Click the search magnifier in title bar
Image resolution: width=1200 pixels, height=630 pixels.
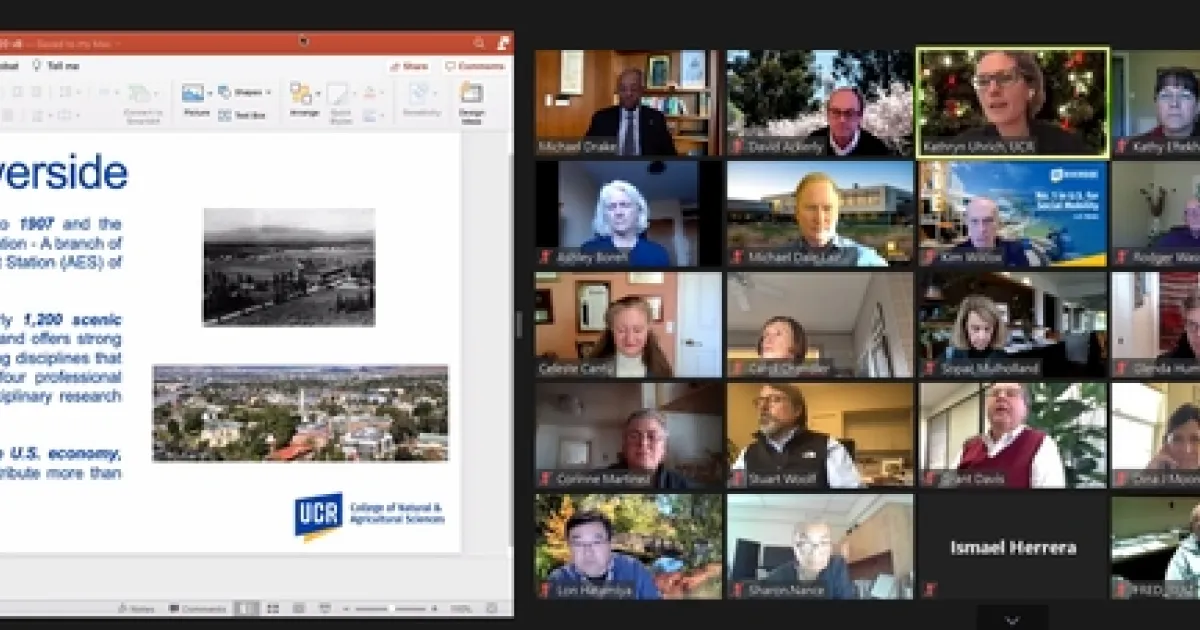[x=480, y=43]
